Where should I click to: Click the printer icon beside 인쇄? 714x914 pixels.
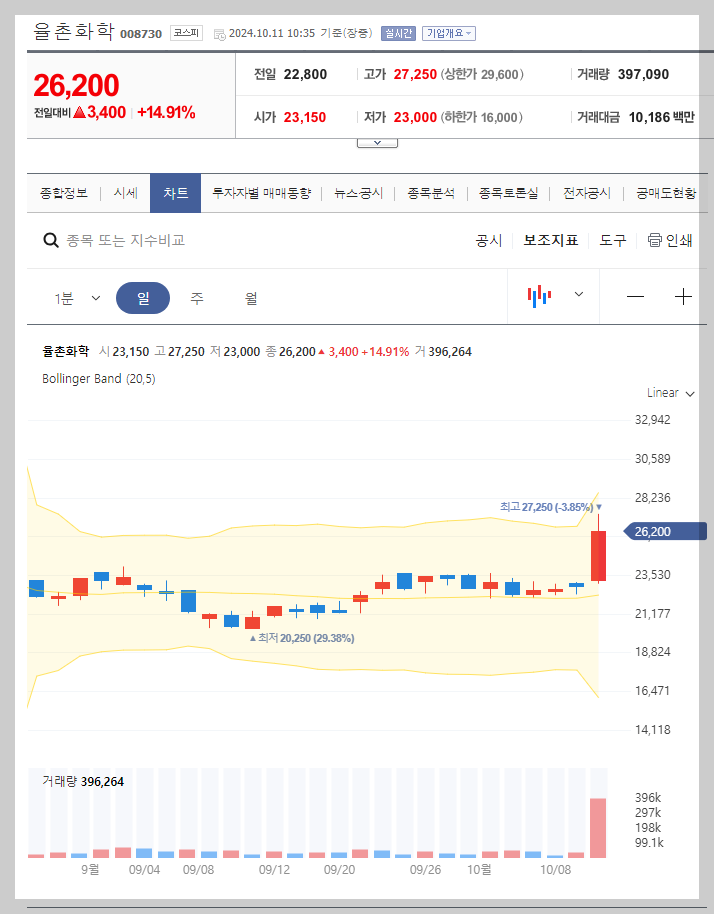655,241
